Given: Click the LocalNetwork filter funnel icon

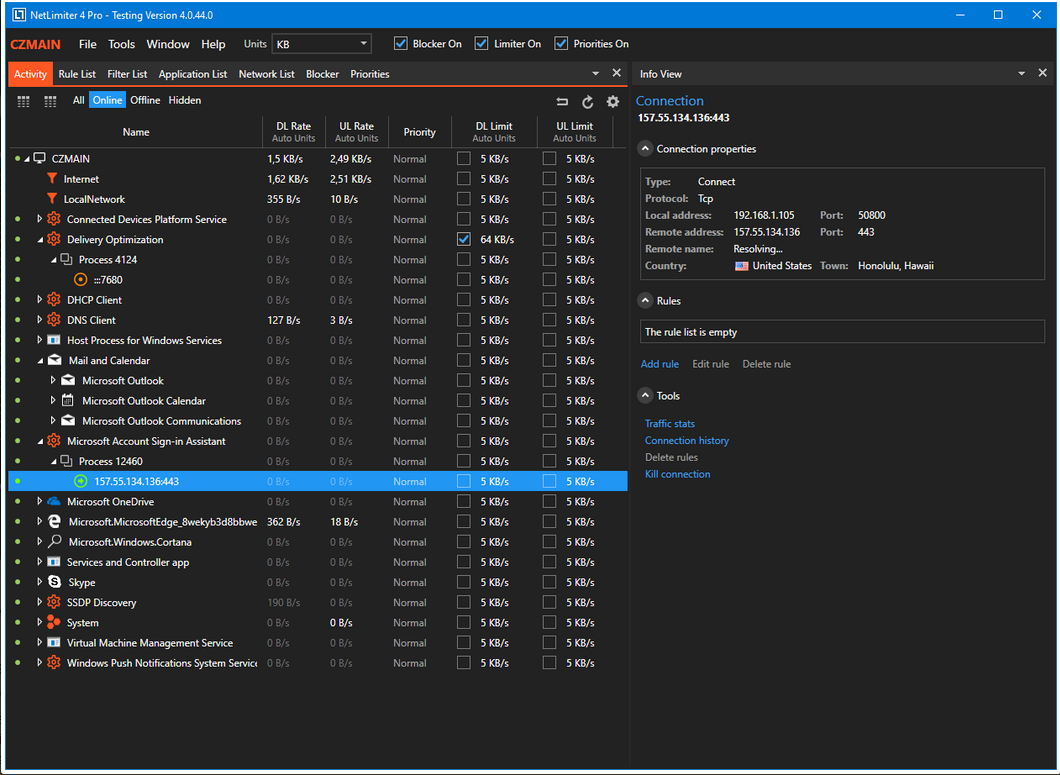Looking at the screenshot, I should tap(52, 199).
